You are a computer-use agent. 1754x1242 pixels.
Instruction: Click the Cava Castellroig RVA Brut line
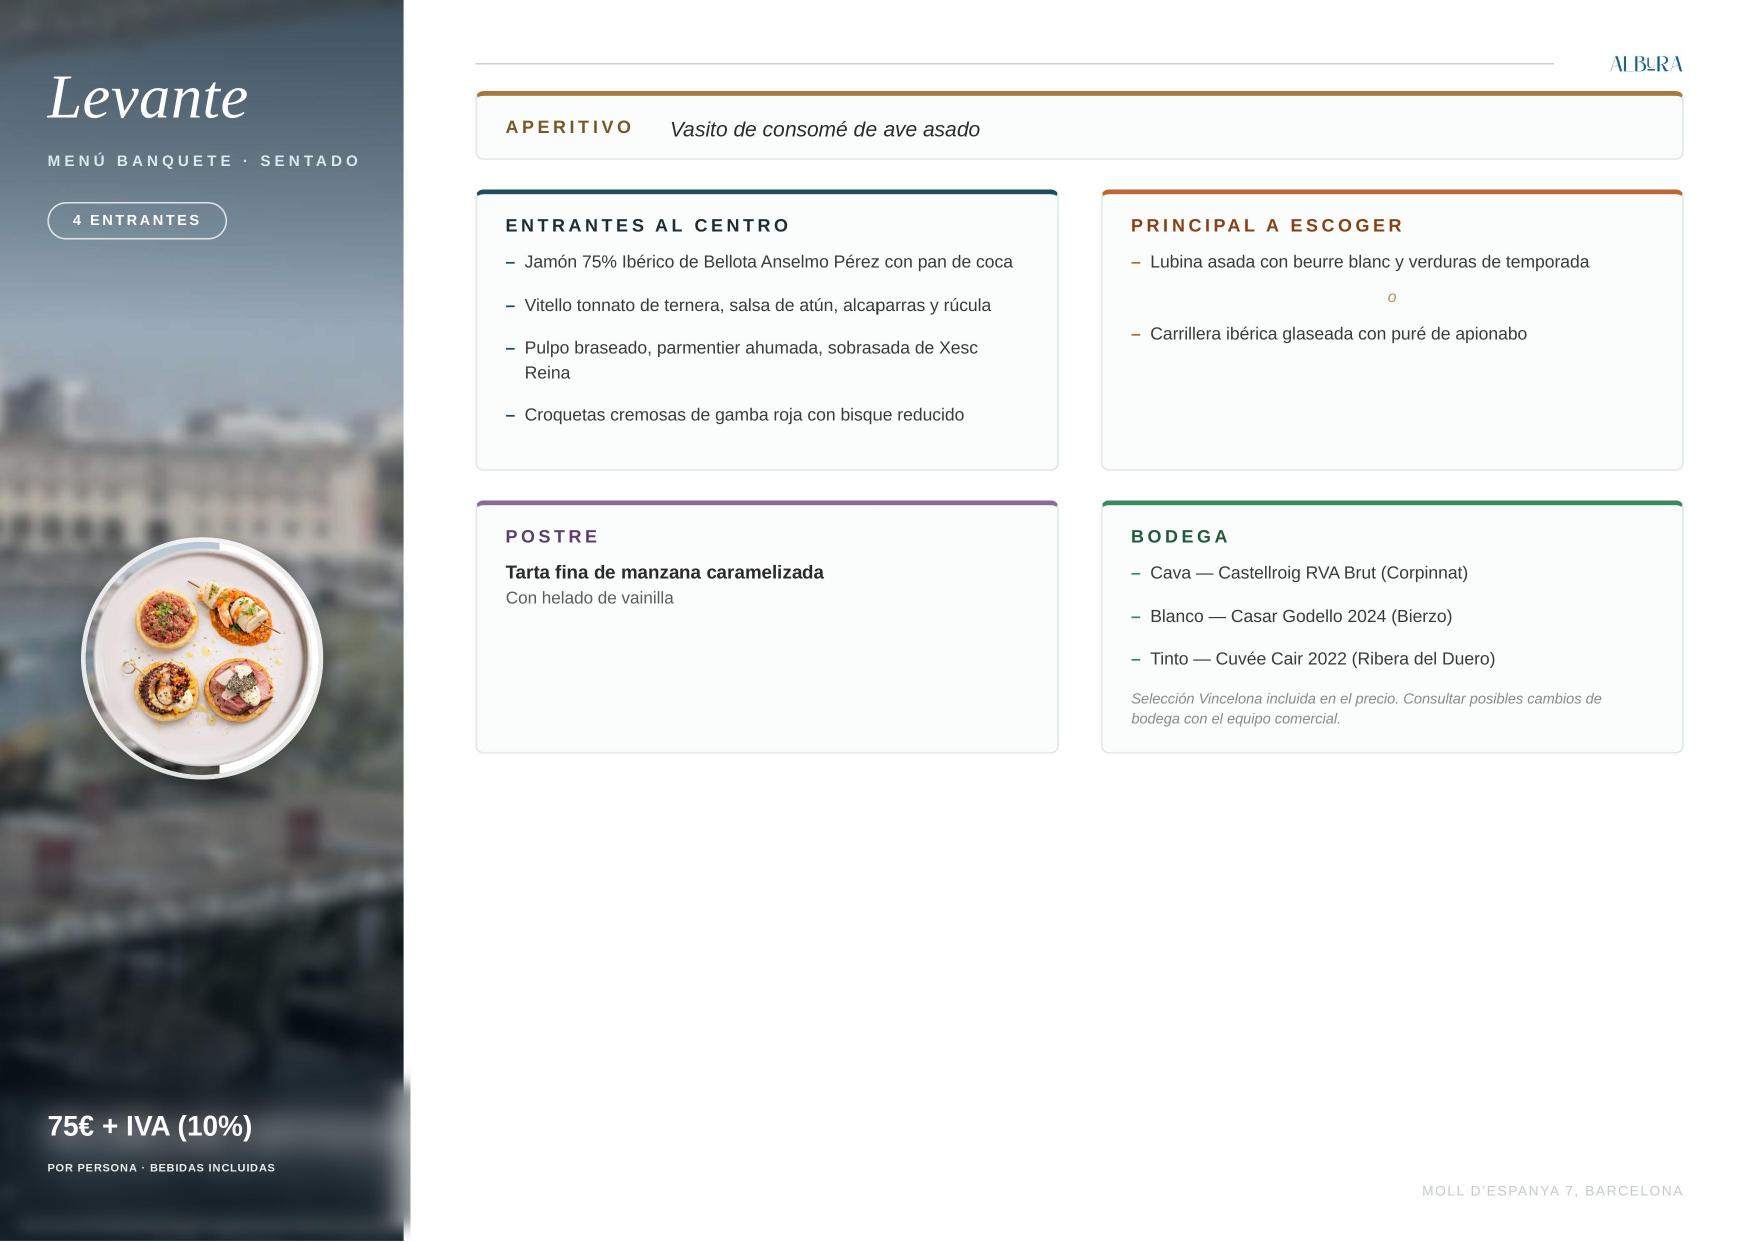pyautogui.click(x=1308, y=573)
